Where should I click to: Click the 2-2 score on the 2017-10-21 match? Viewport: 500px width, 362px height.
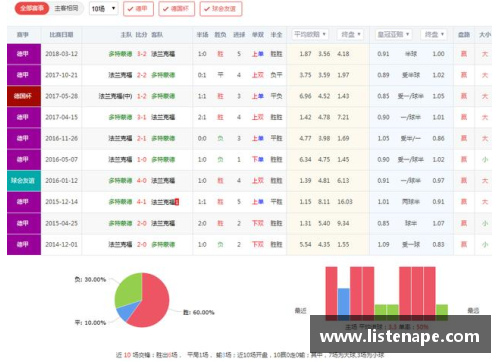[142, 75]
